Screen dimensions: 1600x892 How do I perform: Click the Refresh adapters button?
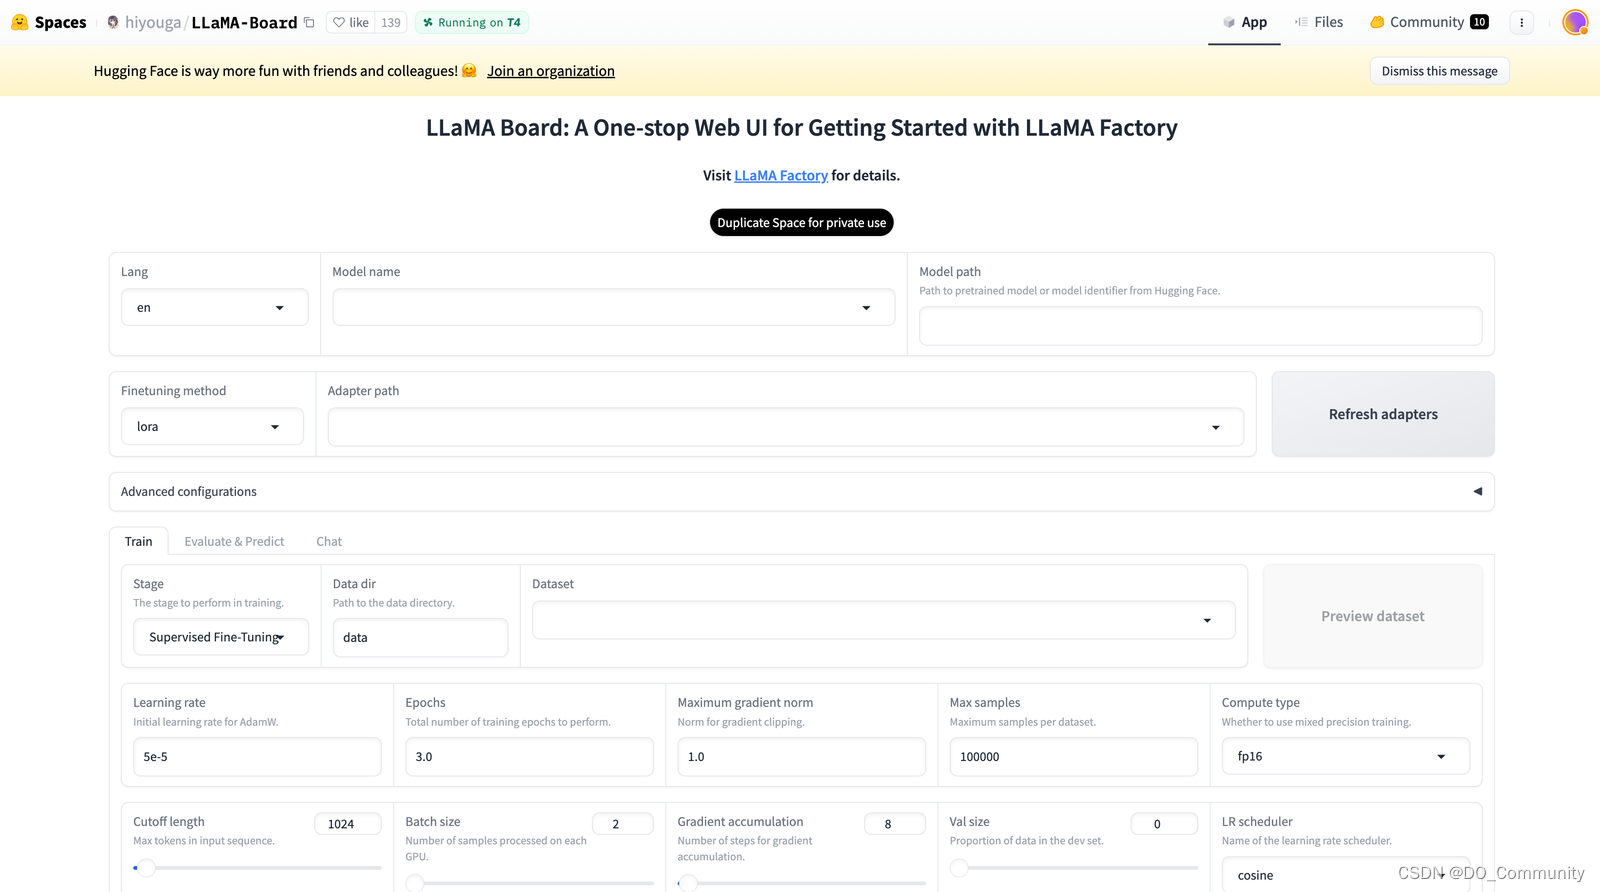point(1383,414)
